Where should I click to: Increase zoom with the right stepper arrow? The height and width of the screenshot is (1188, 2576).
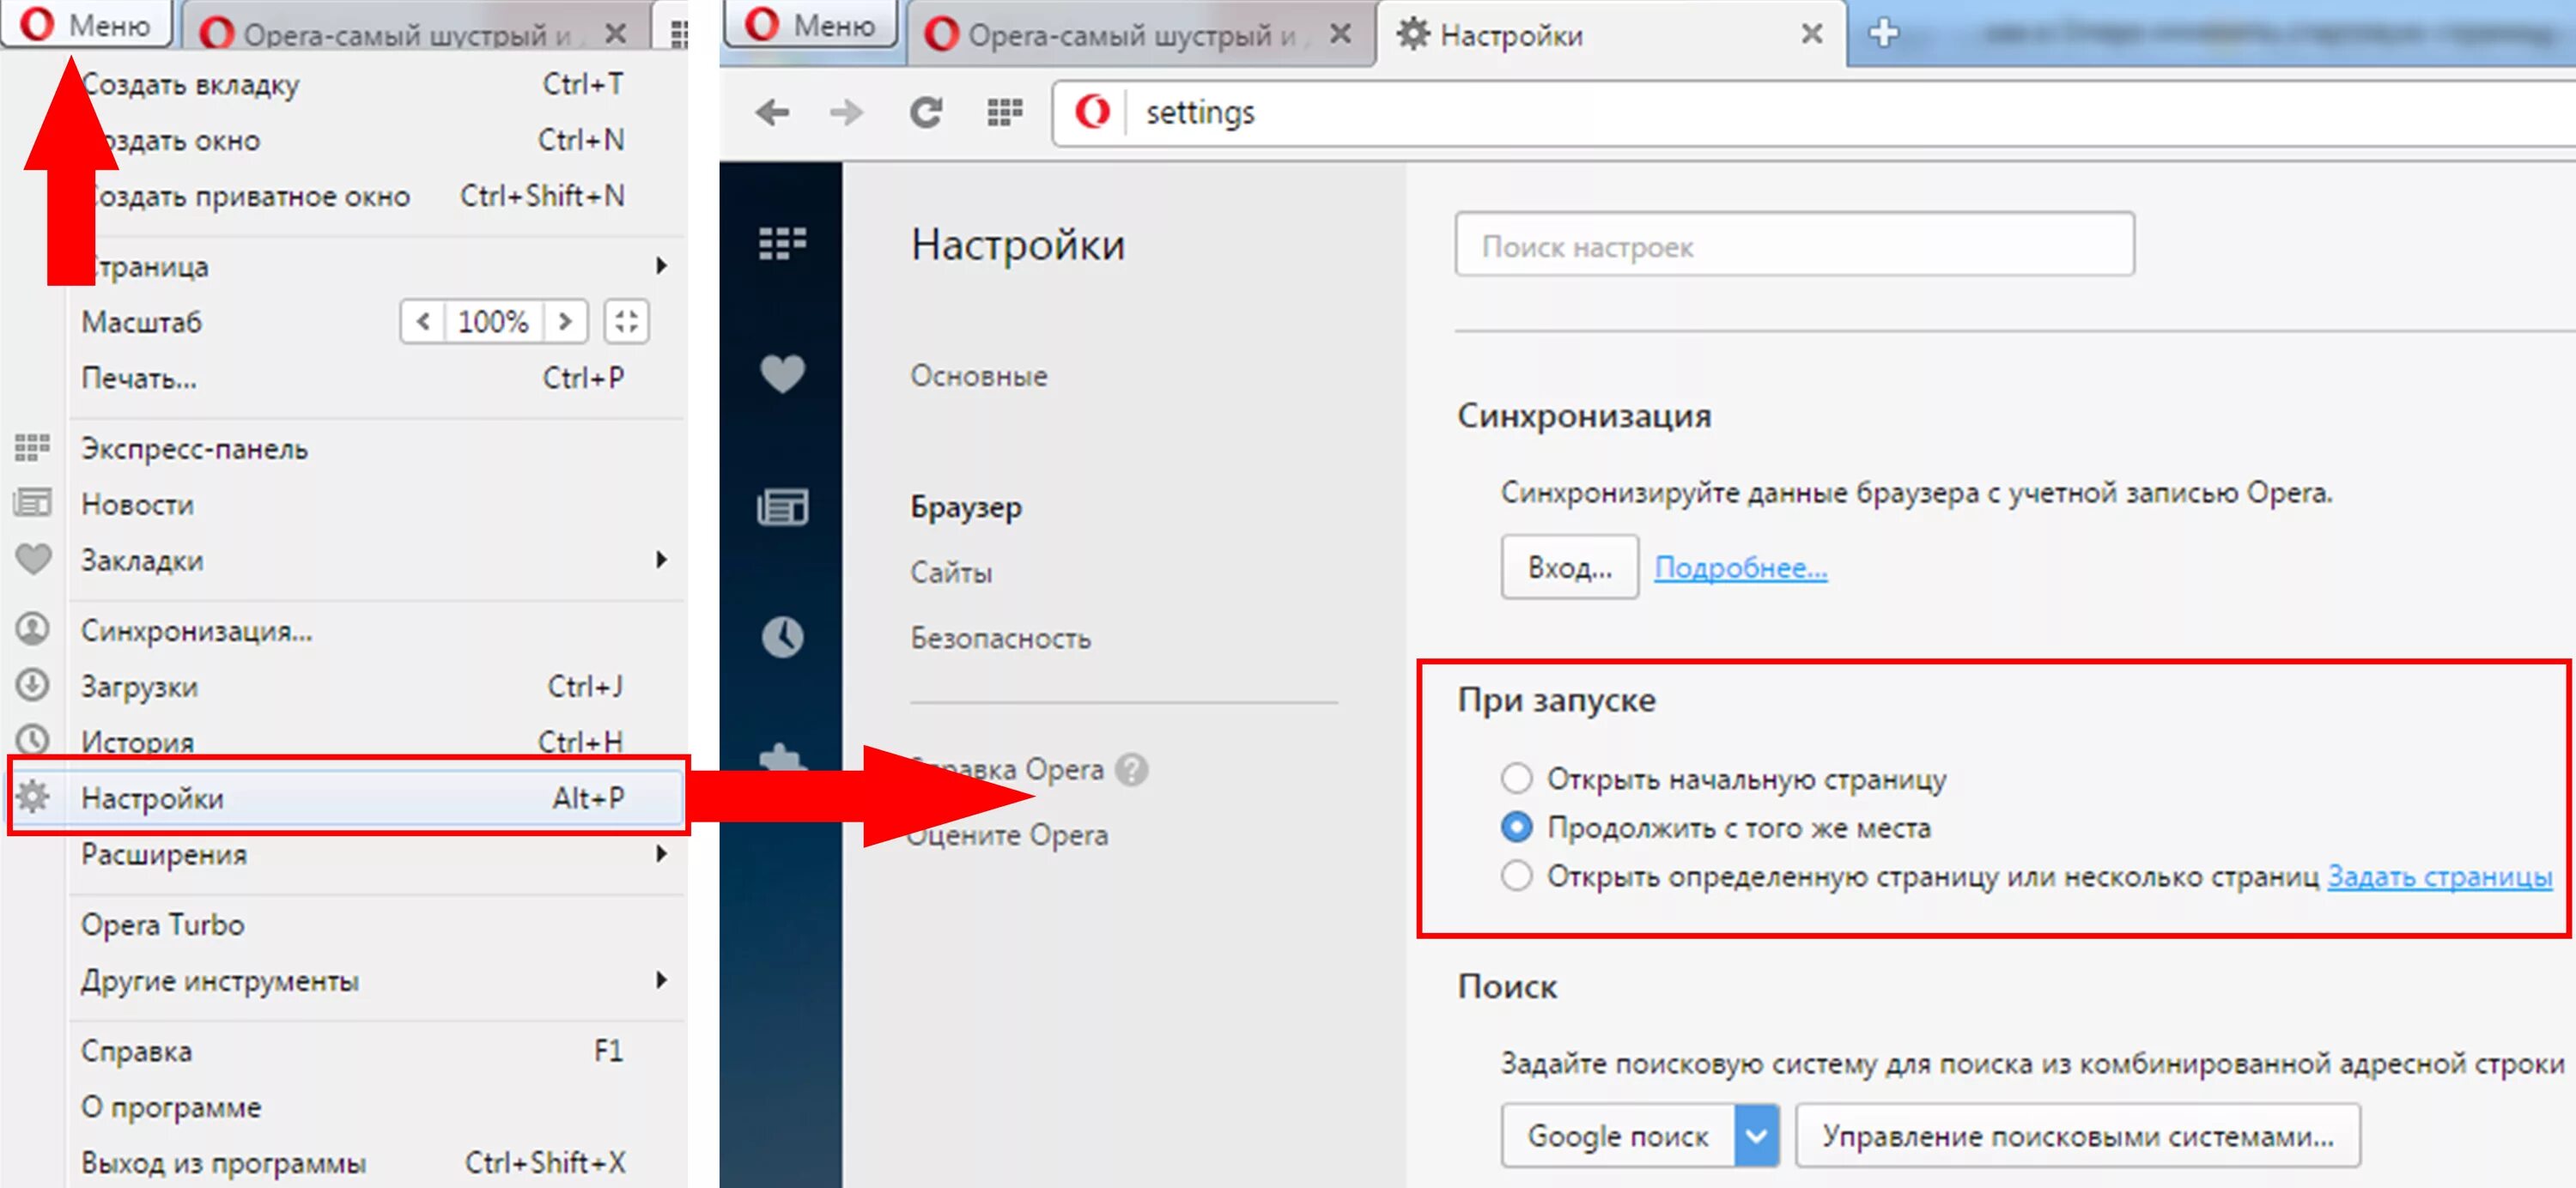565,322
